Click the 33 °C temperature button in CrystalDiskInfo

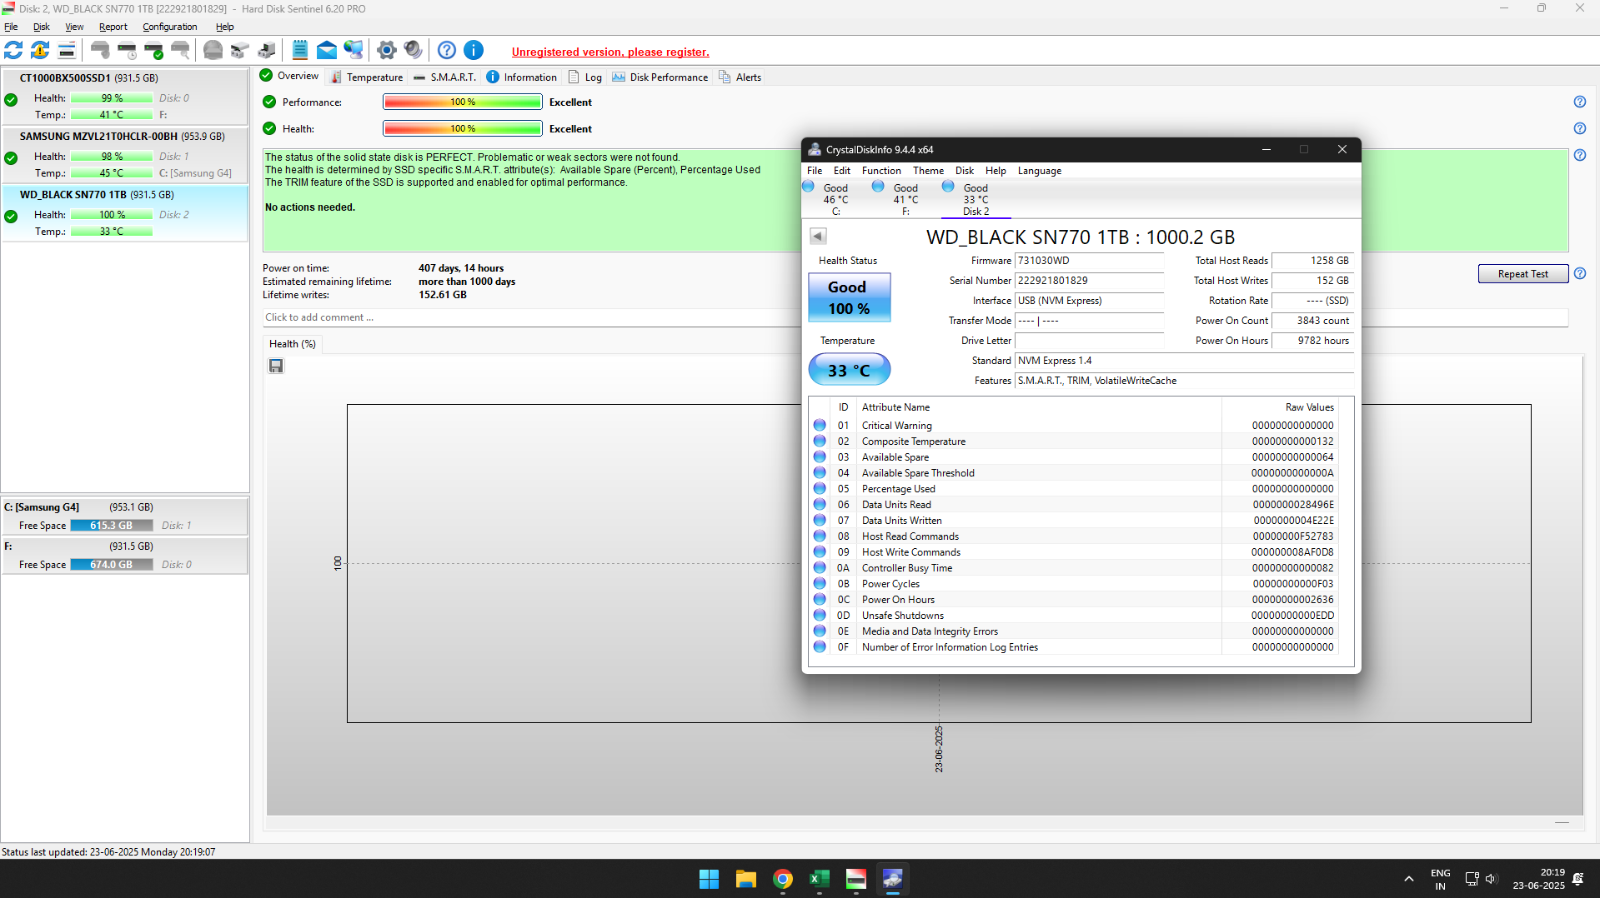(x=849, y=370)
